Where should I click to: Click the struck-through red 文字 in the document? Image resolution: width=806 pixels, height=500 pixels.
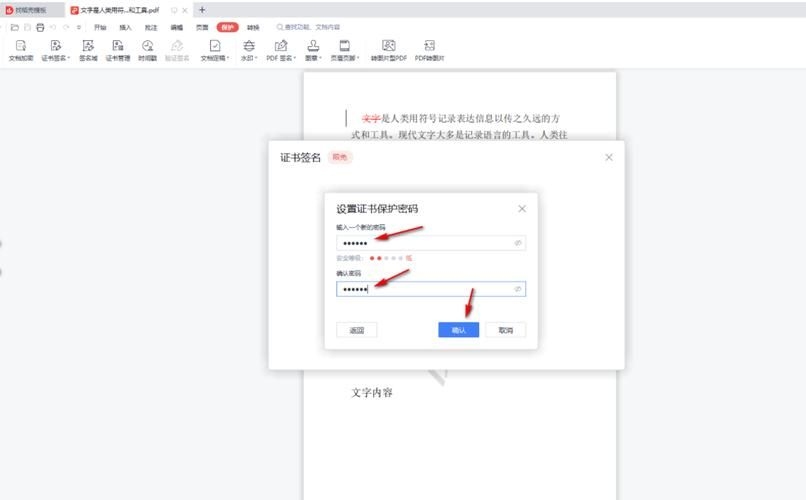pyautogui.click(x=371, y=119)
